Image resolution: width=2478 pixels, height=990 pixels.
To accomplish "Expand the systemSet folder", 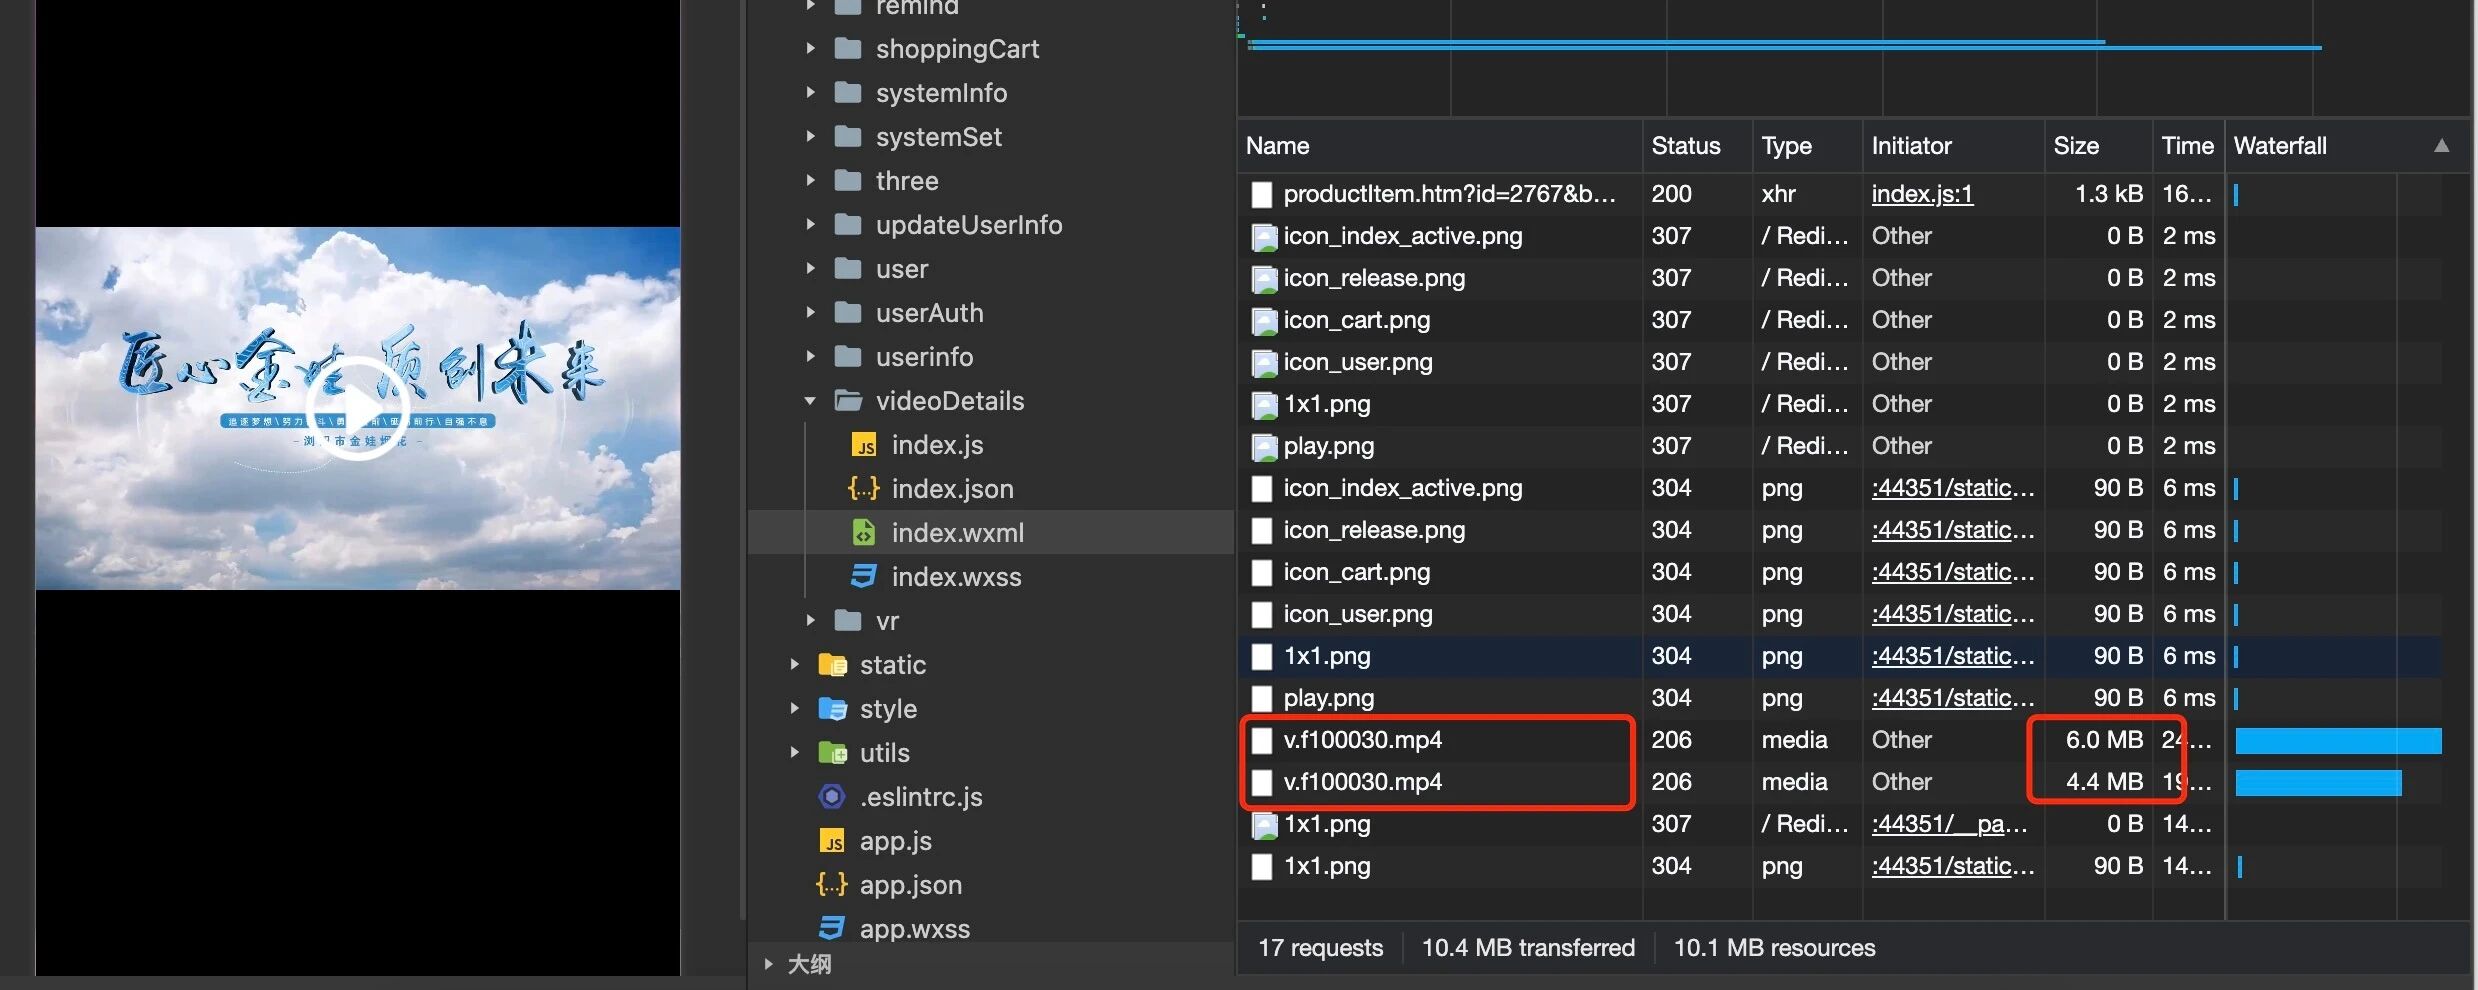I will tap(811, 136).
